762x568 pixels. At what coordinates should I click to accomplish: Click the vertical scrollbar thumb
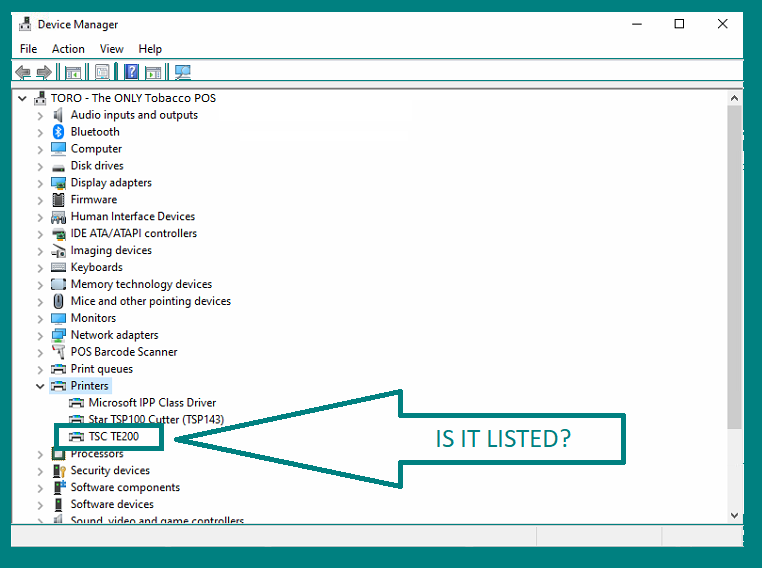(x=734, y=267)
